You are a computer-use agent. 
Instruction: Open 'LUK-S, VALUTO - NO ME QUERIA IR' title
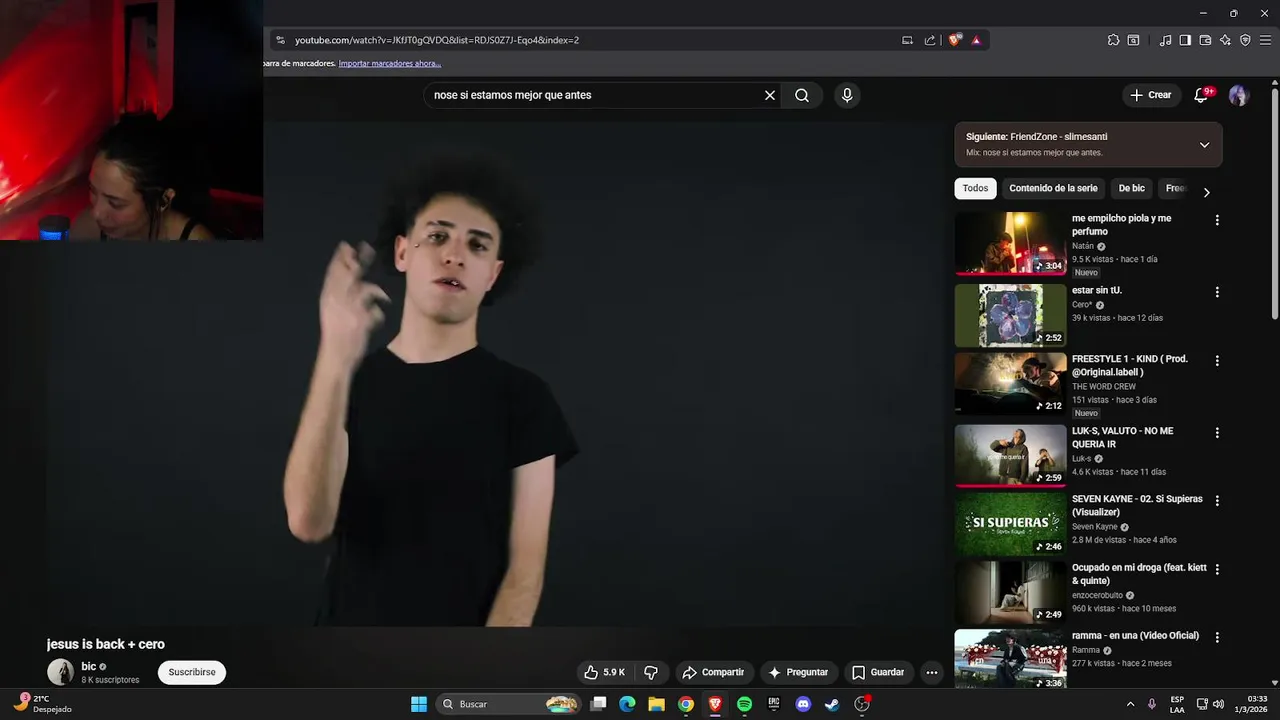1122,437
